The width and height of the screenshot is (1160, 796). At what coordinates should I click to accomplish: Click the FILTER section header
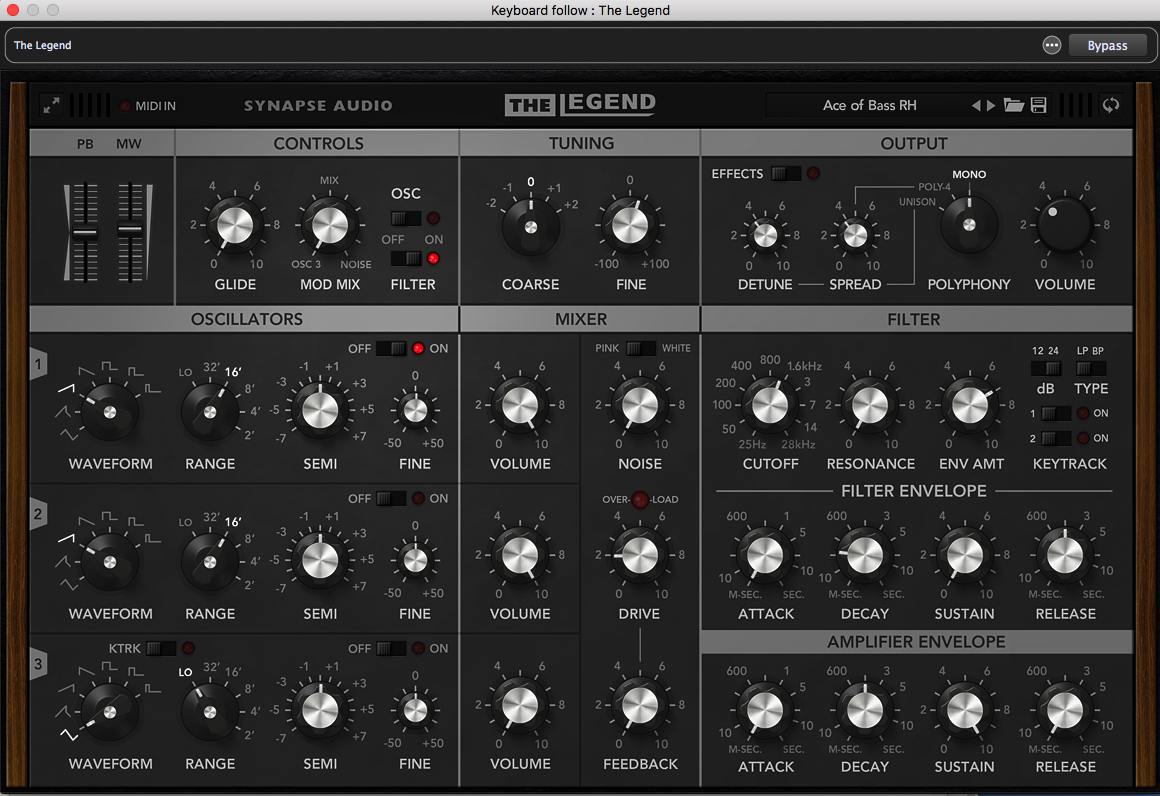(914, 320)
